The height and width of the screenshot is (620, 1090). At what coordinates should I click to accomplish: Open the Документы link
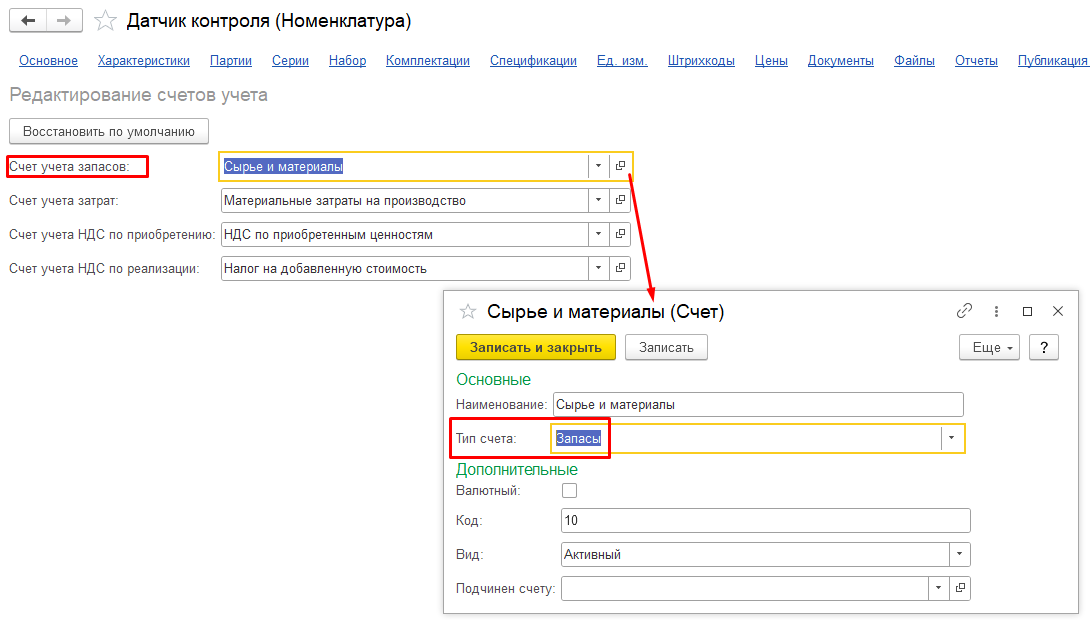point(841,60)
